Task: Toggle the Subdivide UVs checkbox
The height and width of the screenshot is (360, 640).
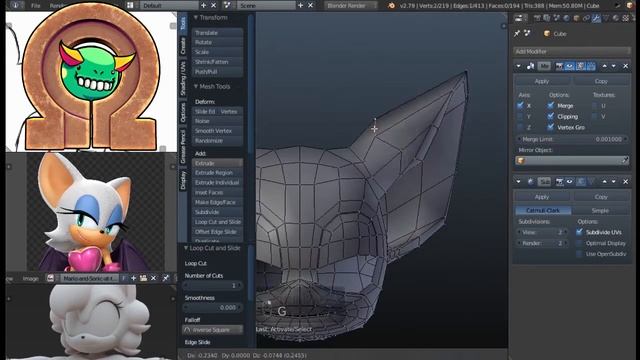Action: click(x=579, y=232)
